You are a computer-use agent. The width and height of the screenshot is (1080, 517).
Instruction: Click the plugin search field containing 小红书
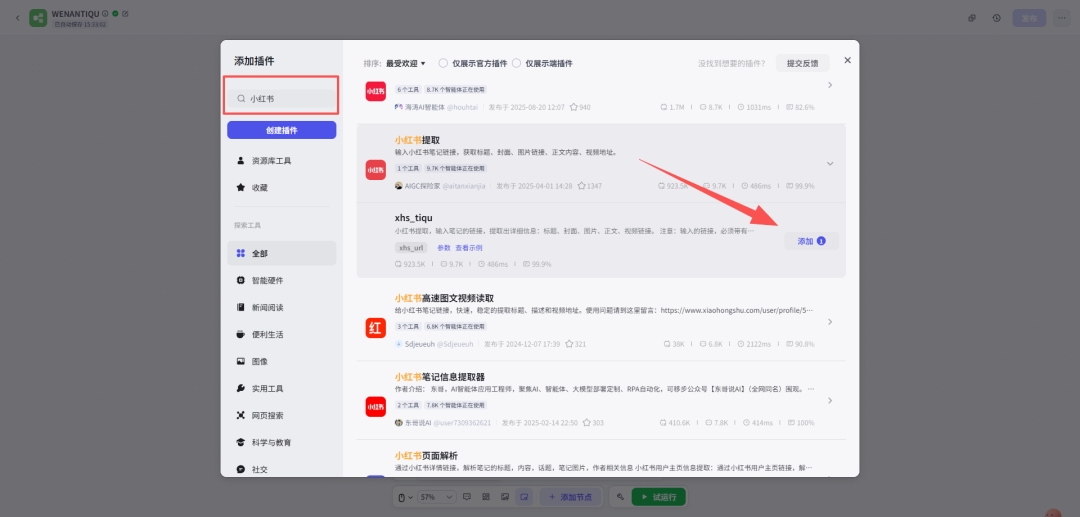click(x=282, y=99)
